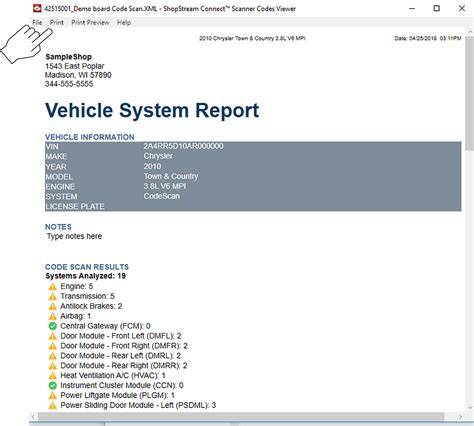The width and height of the screenshot is (474, 426).
Task: Select the MAKE value Chrysler
Action: click(158, 156)
